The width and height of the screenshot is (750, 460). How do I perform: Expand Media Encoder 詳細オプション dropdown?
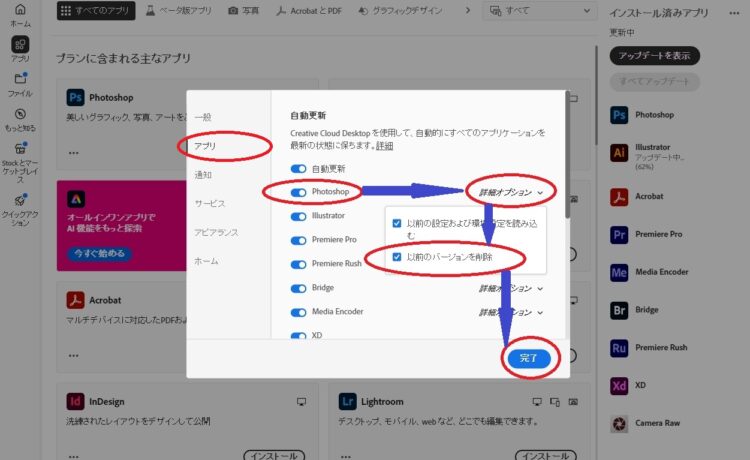point(511,312)
